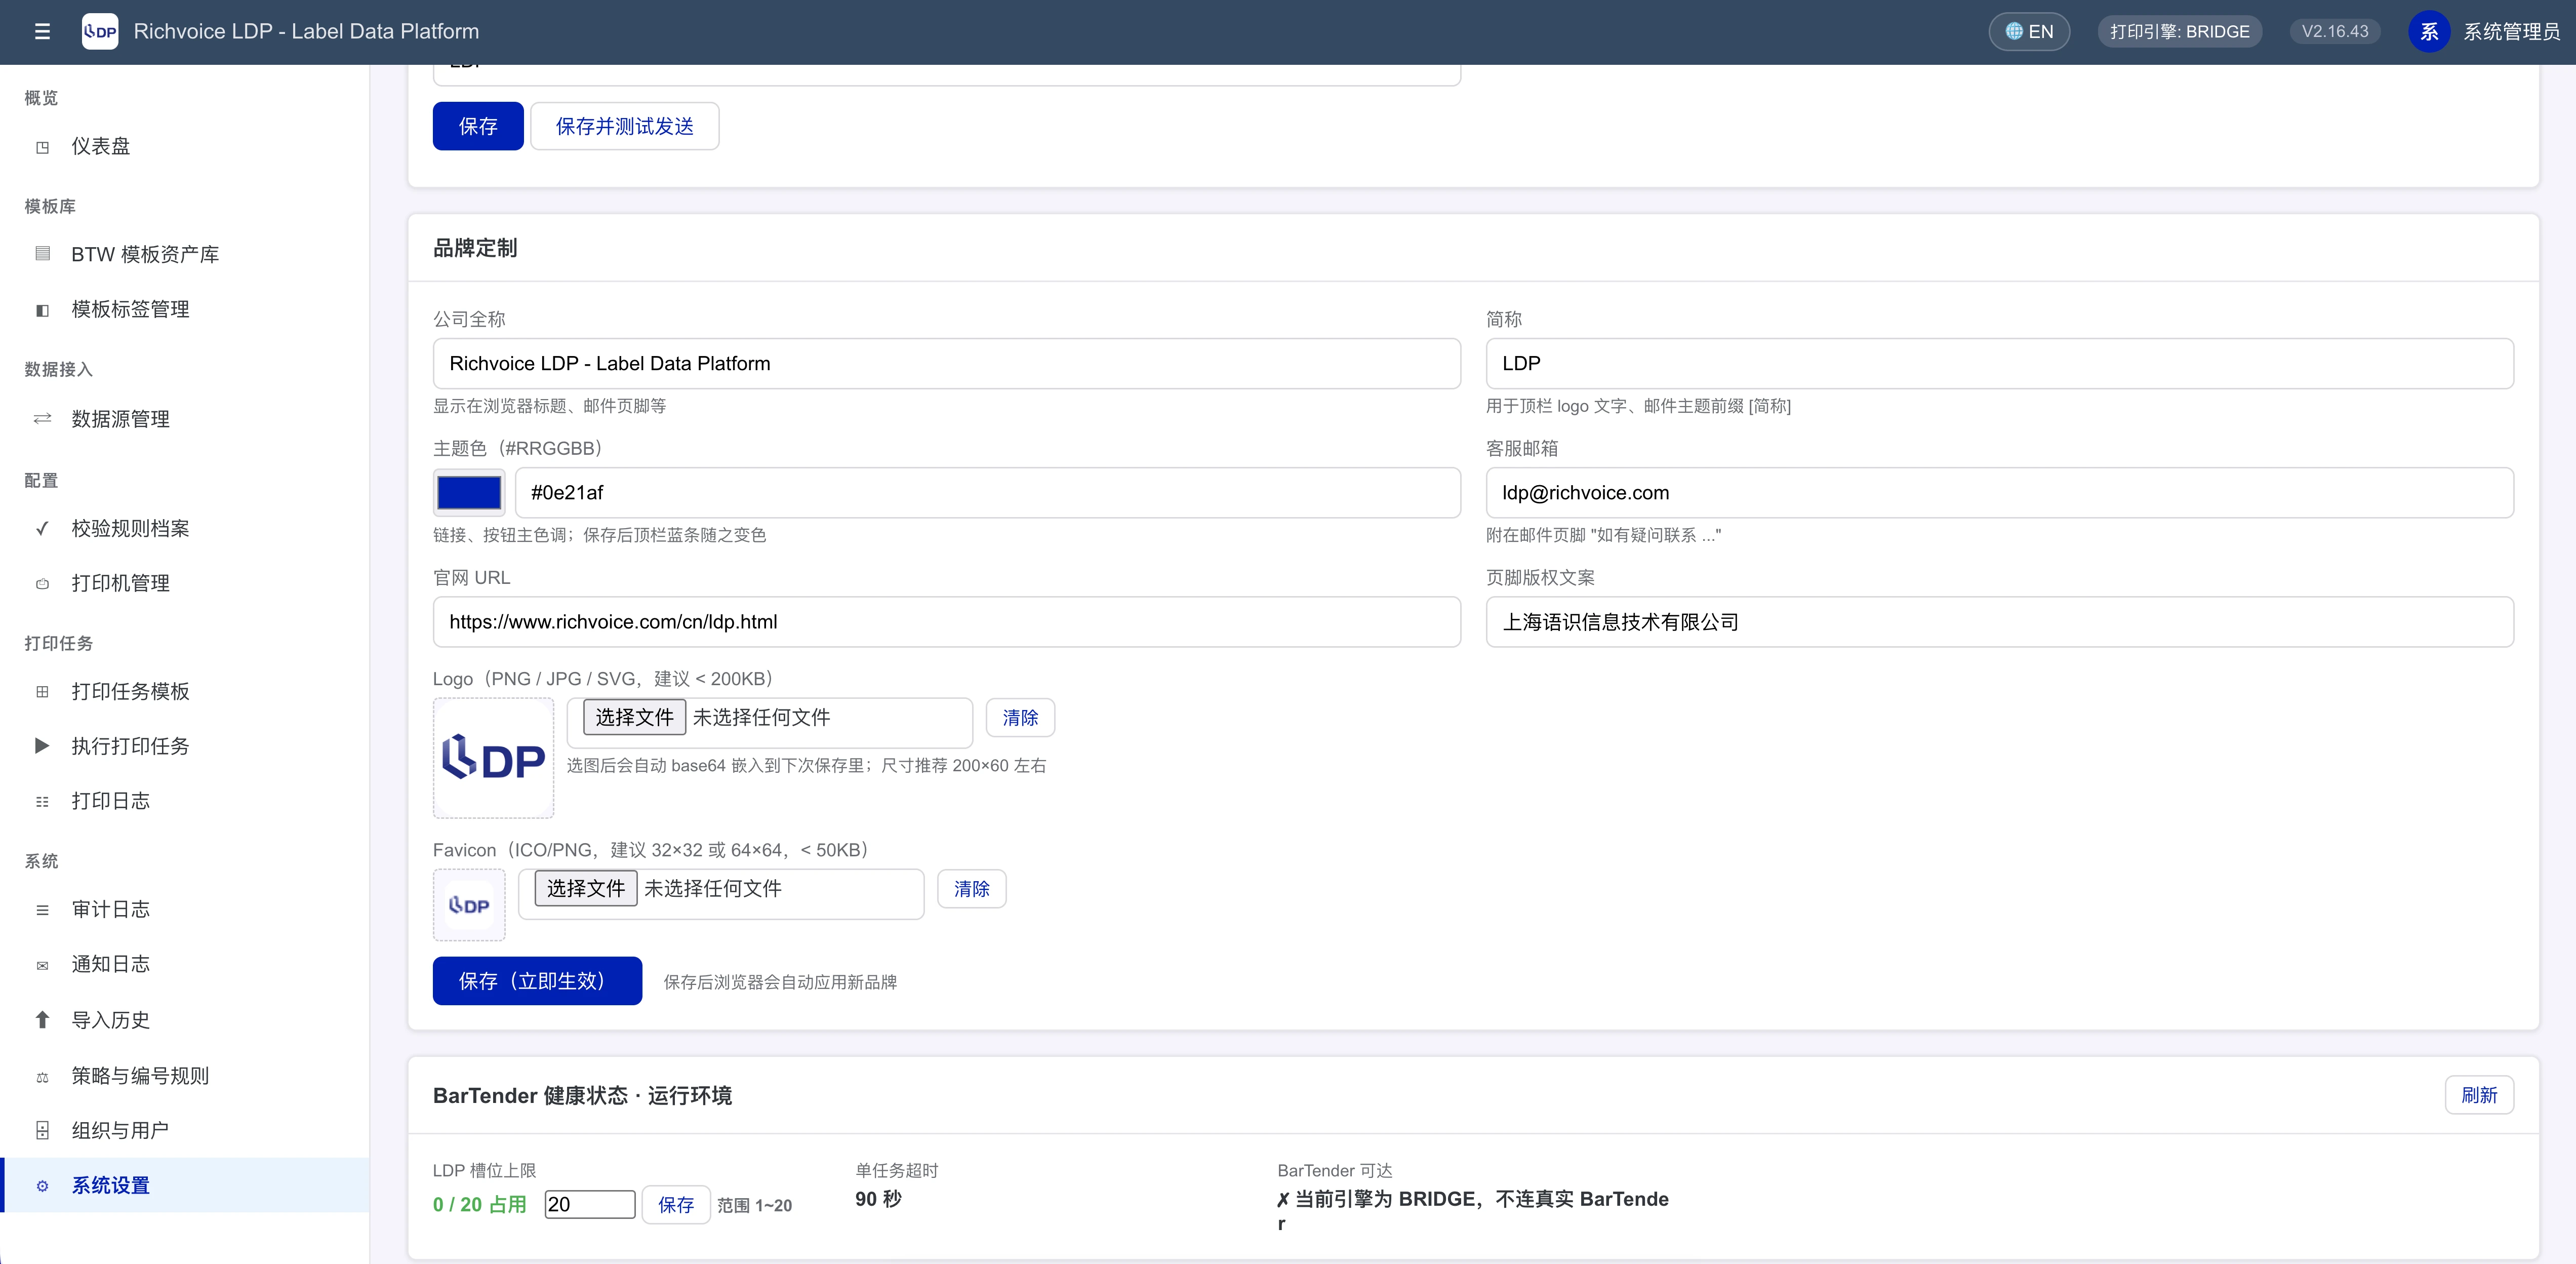
Task: Focus the 简称 LDP input field
Action: click(1999, 364)
